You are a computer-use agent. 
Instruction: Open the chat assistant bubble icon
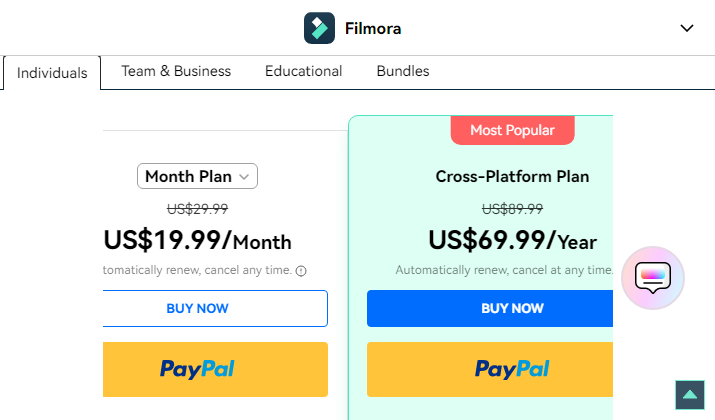click(653, 278)
